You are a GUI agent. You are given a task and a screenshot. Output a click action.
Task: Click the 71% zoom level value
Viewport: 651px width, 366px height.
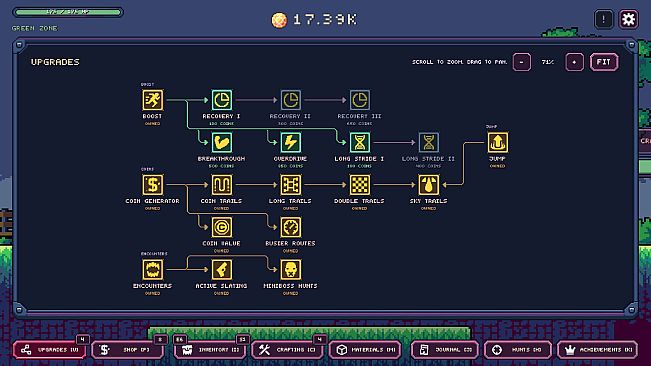tap(548, 62)
